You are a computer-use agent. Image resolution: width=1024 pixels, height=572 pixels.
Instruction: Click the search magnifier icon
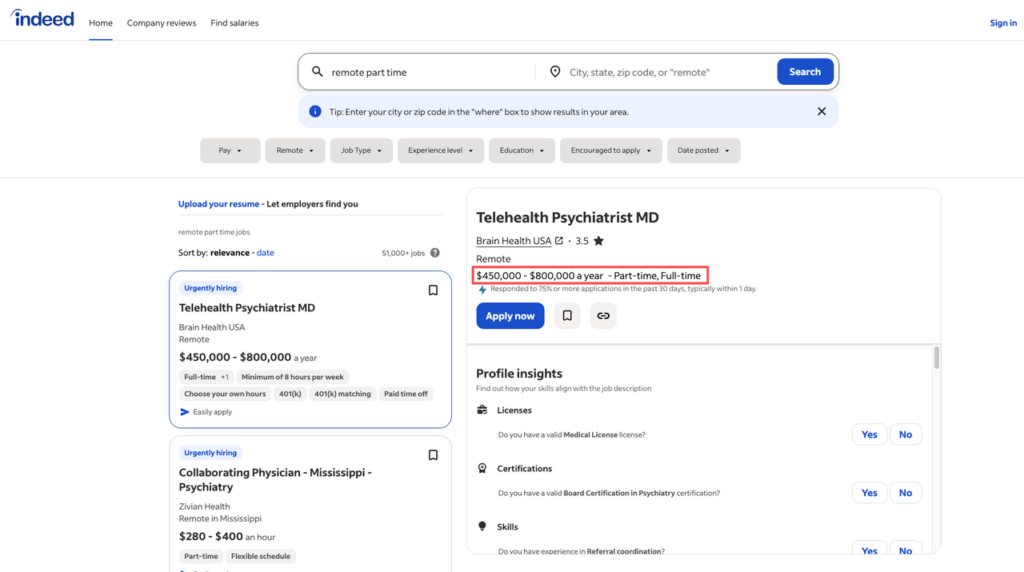coord(317,72)
